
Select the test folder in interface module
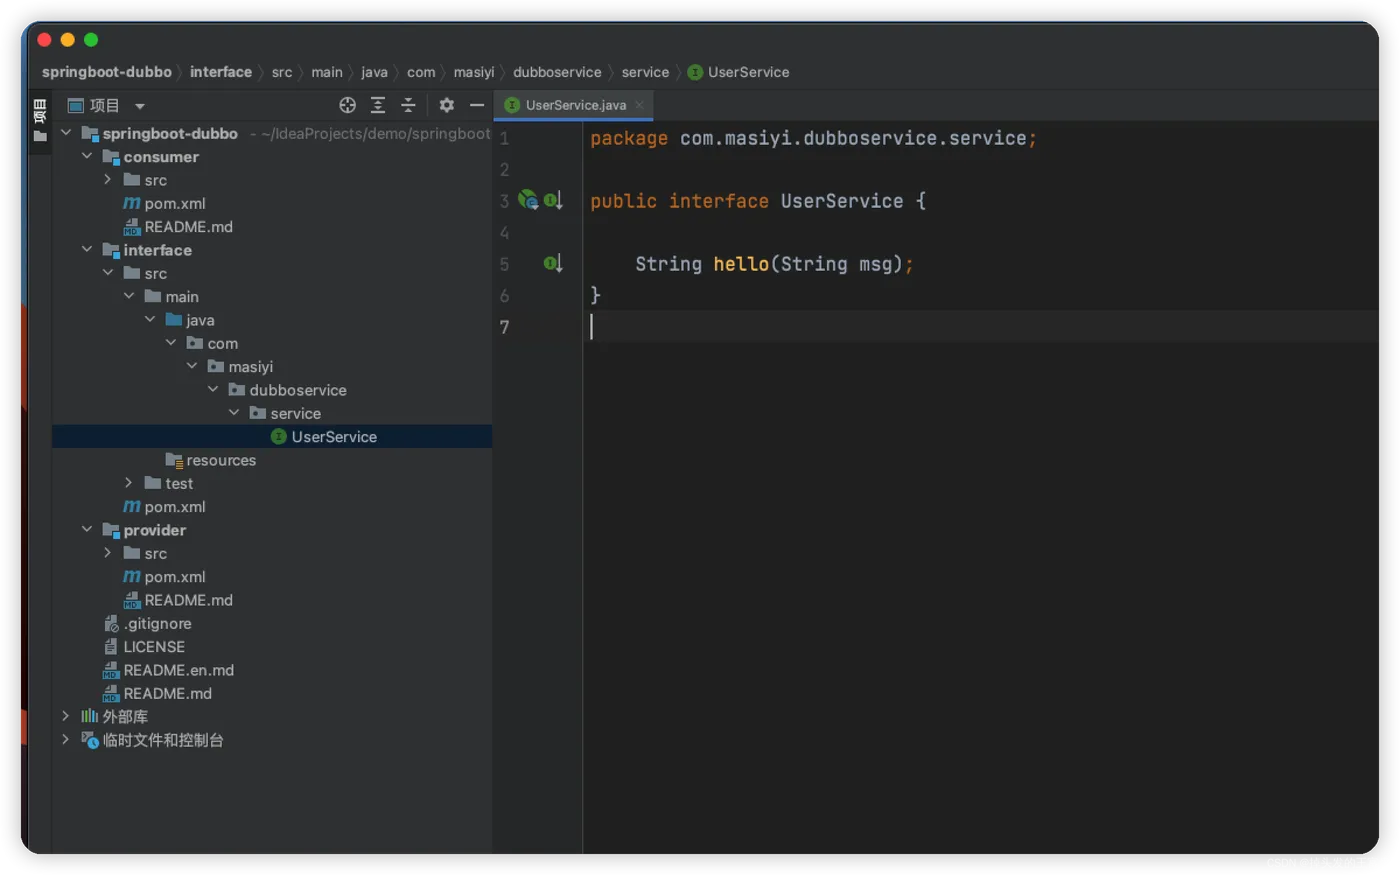[169, 483]
